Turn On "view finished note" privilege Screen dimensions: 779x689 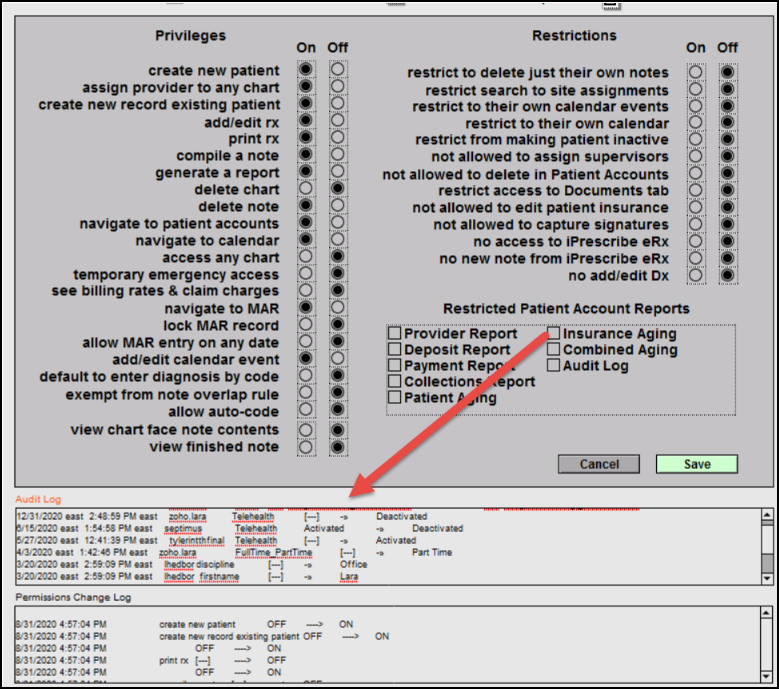[304, 447]
